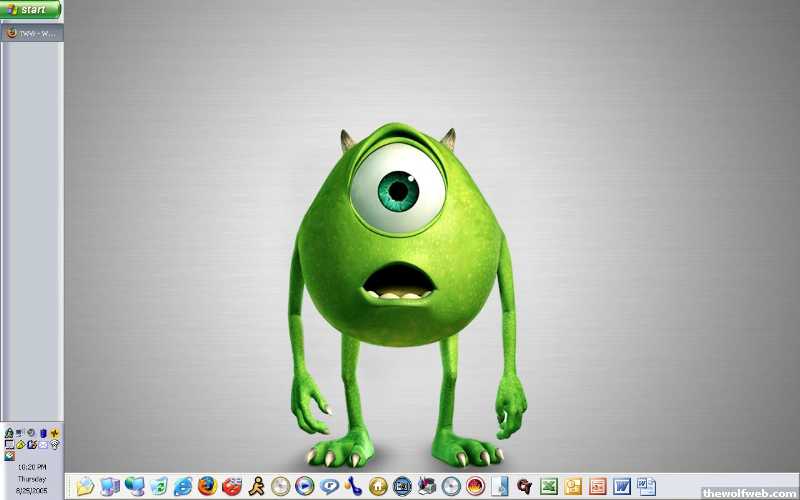Click the system tray icons above the clock
This screenshot has width=800, height=500.
(32, 438)
